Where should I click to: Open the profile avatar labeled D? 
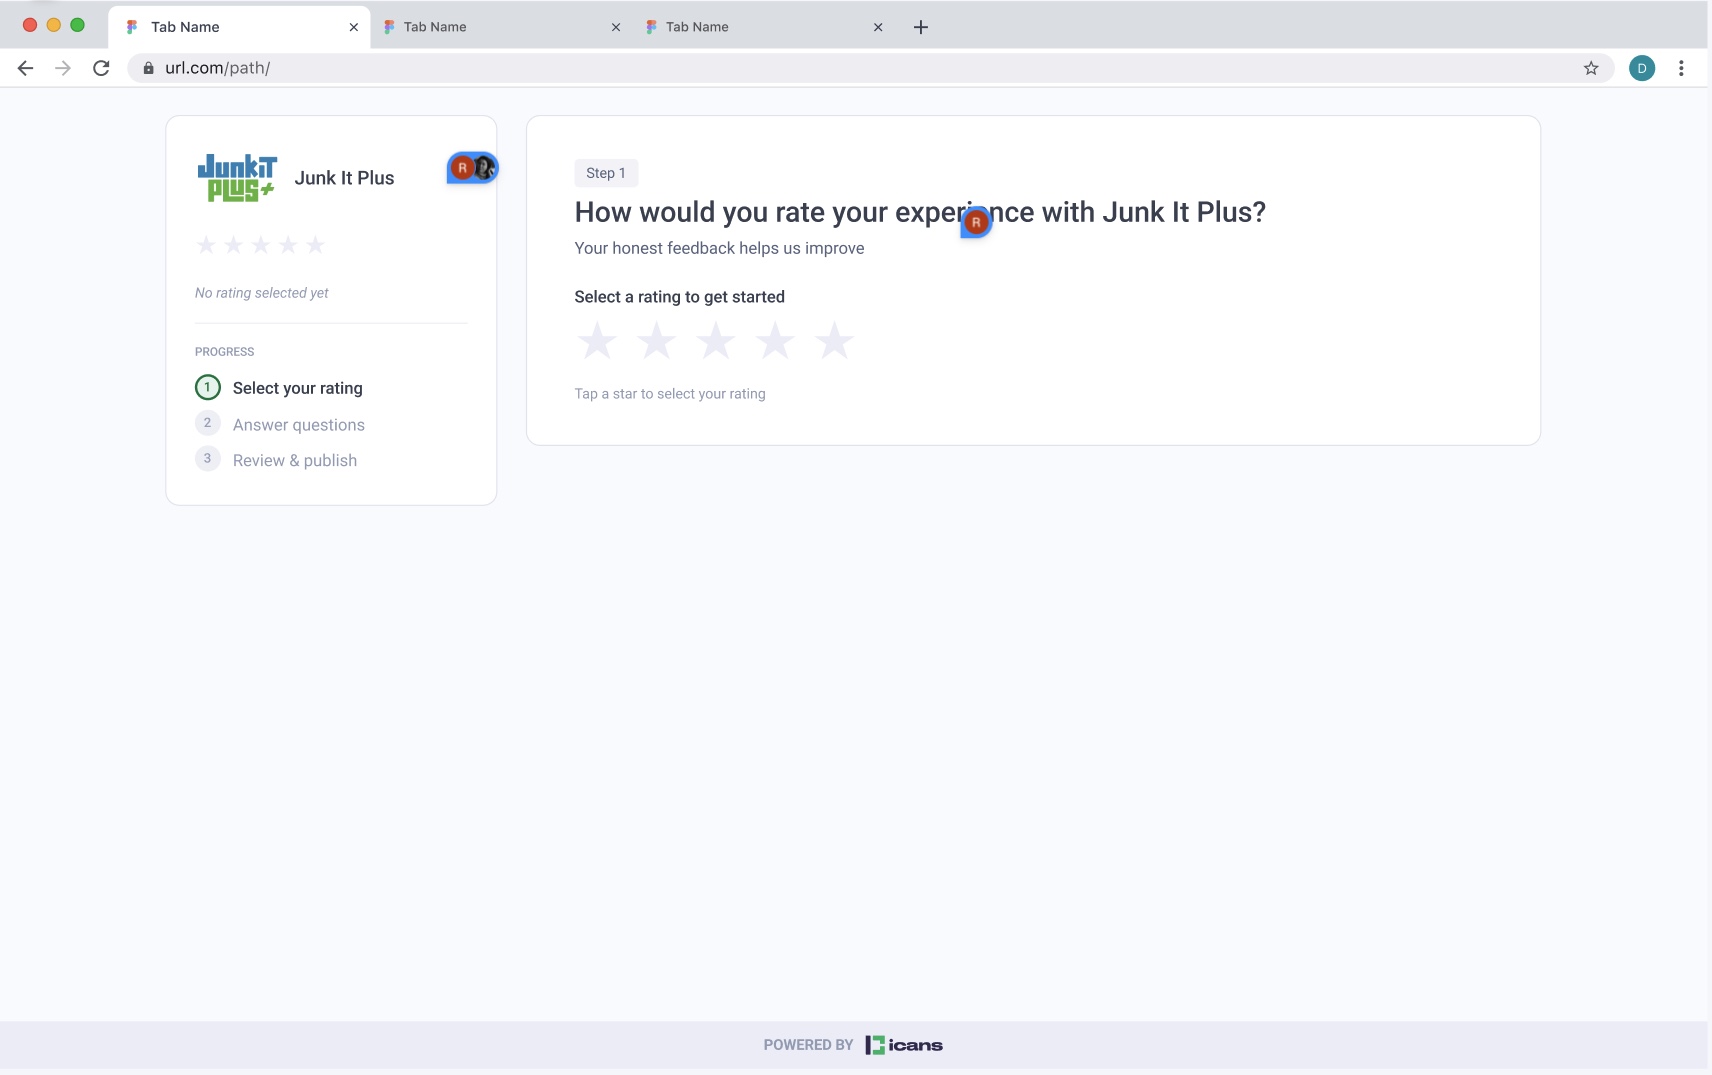[x=1642, y=68]
